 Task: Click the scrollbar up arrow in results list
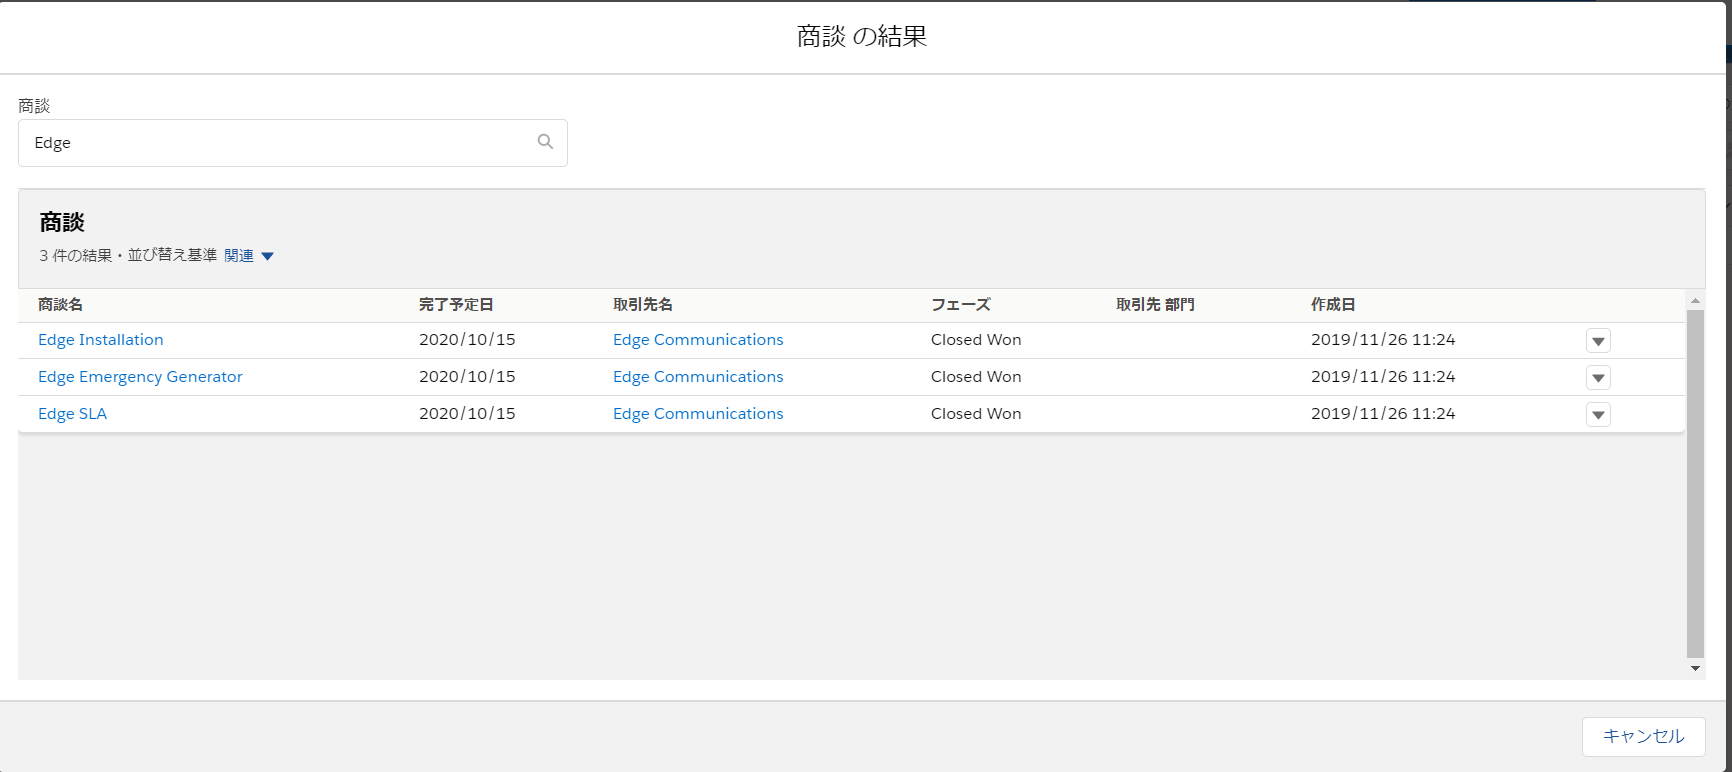[x=1695, y=300]
